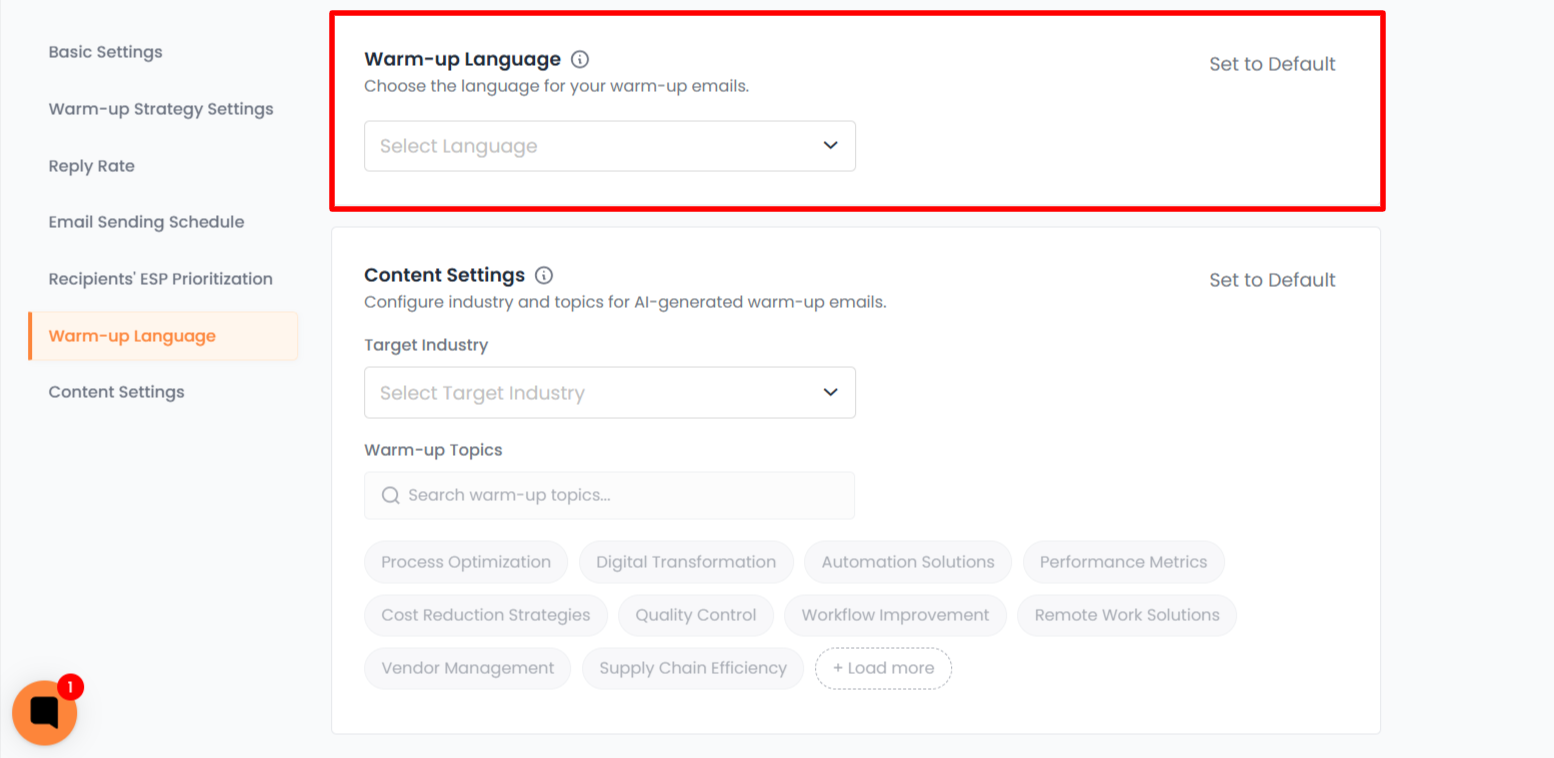Open the Select Language dropdown

click(609, 146)
